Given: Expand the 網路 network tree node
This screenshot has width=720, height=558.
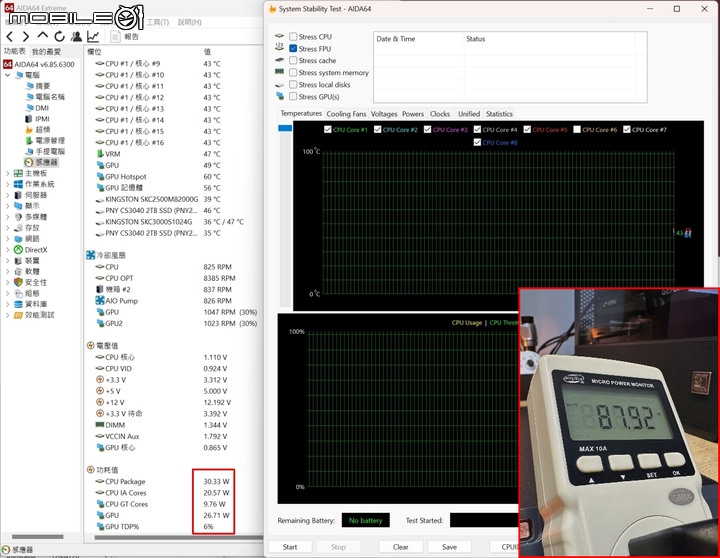Looking at the screenshot, I should click(x=7, y=239).
